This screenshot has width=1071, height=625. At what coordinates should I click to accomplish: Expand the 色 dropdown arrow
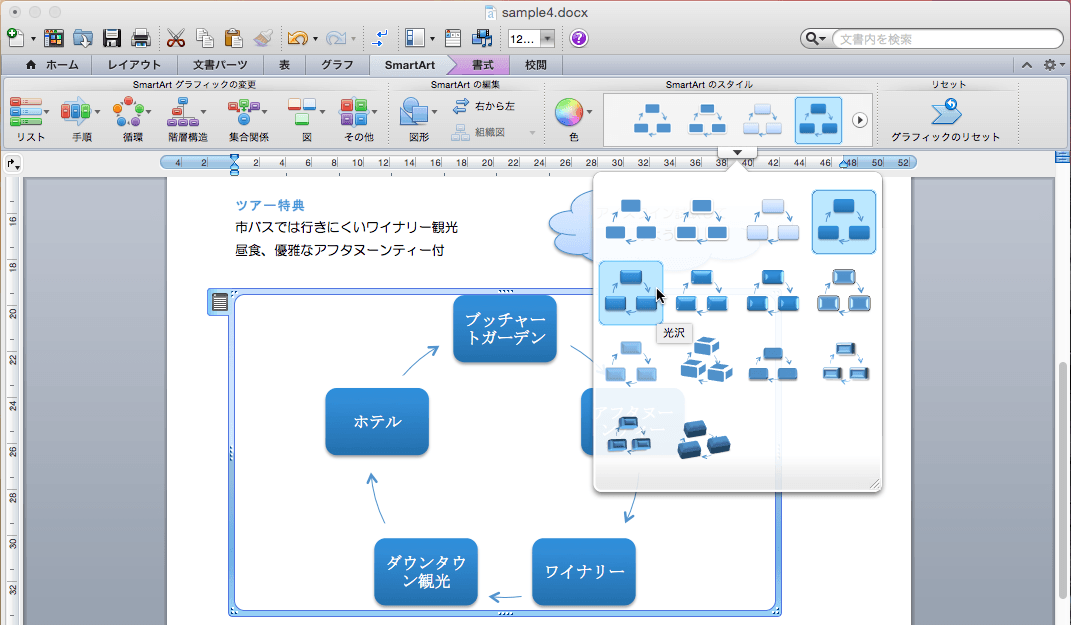coord(589,113)
